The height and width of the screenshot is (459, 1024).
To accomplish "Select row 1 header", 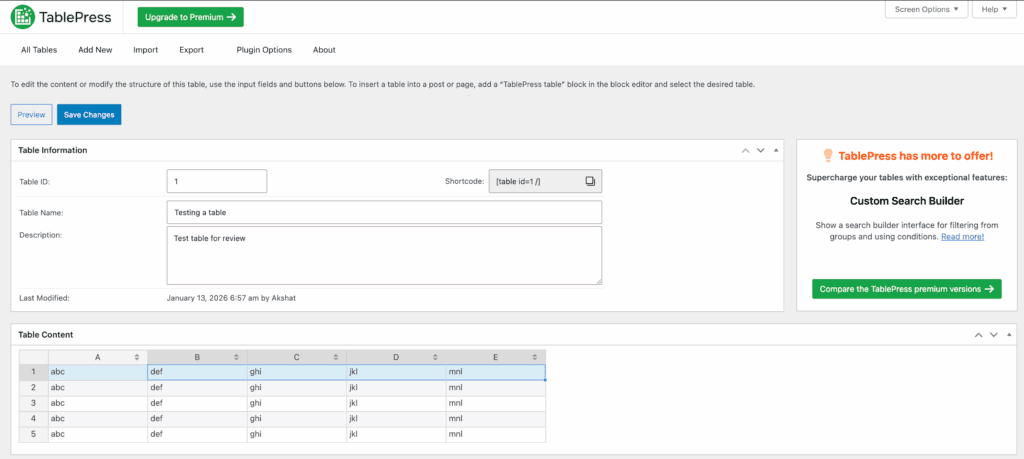I will click(x=33, y=372).
